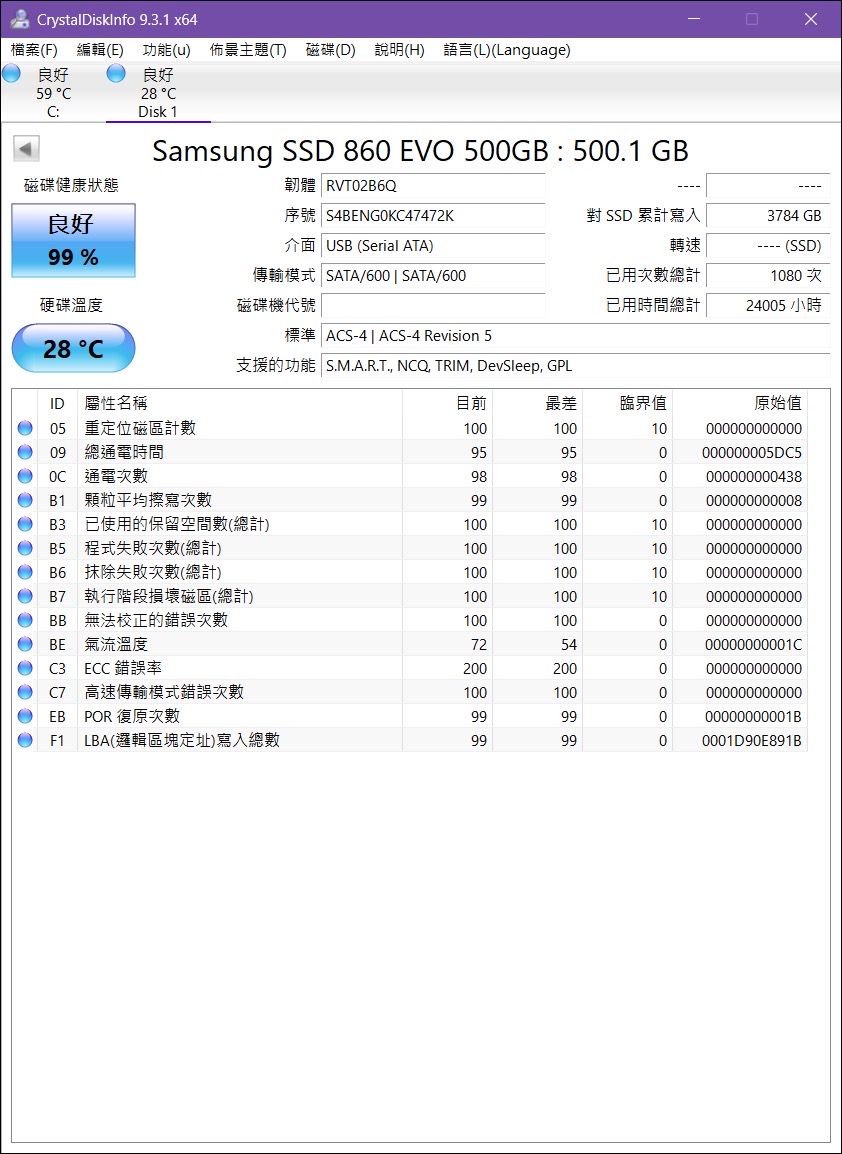Click the 屬性名稱 column header
Image resolution: width=842 pixels, height=1154 pixels.
click(x=116, y=403)
